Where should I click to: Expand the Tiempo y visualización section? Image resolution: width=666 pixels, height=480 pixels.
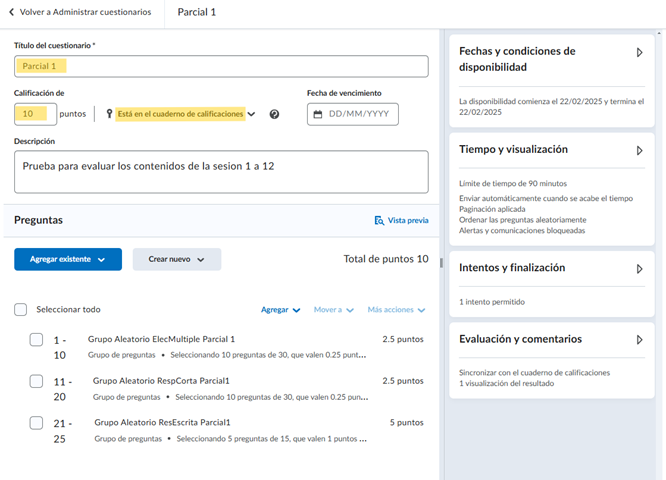639,150
